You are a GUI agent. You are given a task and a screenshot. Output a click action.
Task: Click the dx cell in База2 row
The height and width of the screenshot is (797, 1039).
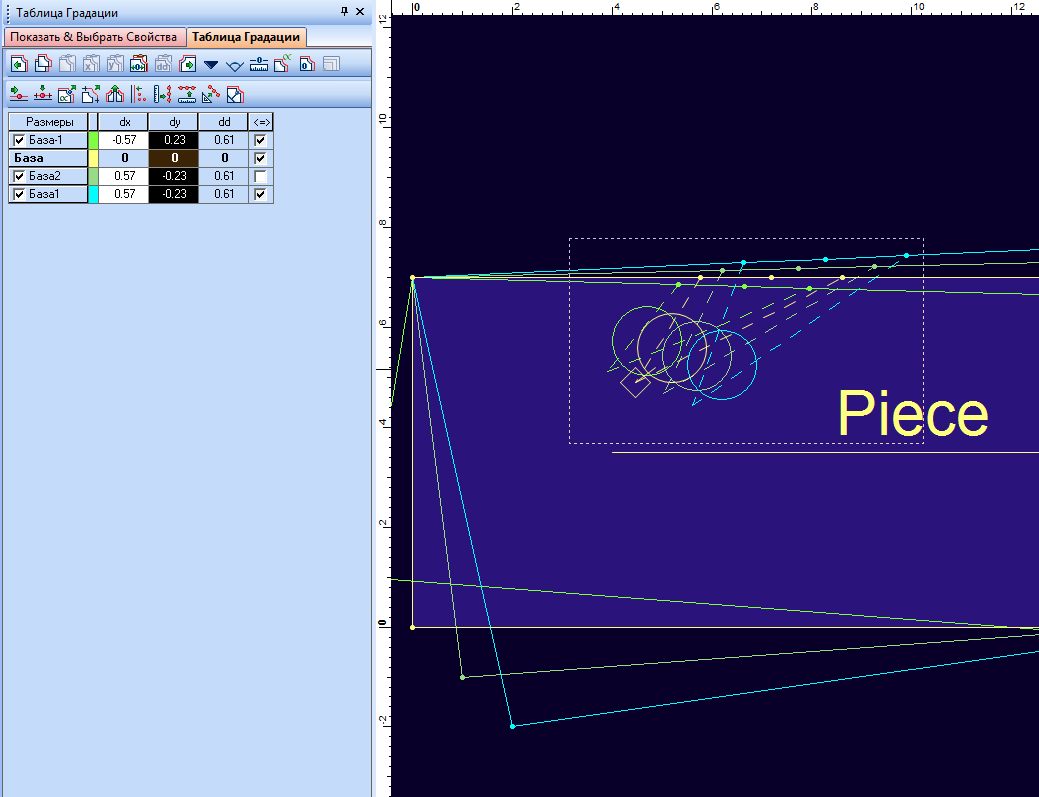click(124, 176)
